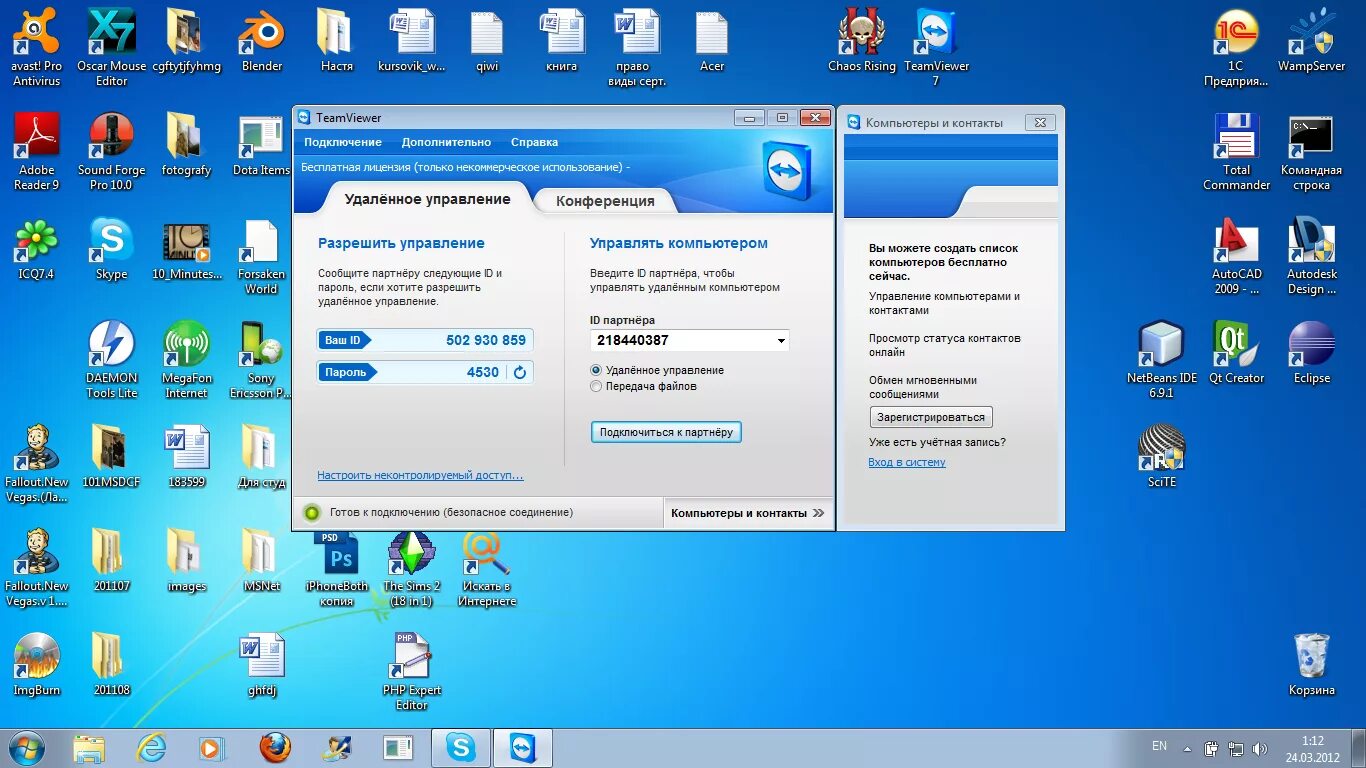Open the MegaFon Internet shortcut
Screen dimensions: 1366x768
(x=186, y=360)
